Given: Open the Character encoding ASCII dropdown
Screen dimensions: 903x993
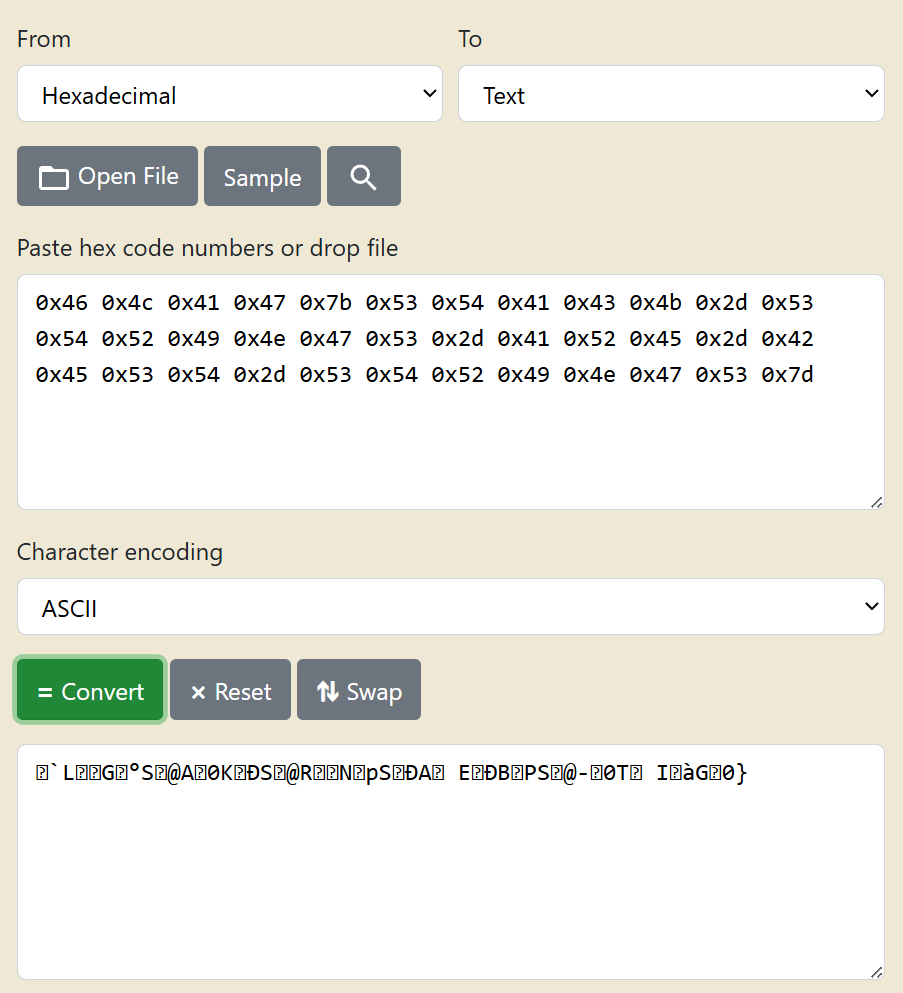Looking at the screenshot, I should 450,607.
